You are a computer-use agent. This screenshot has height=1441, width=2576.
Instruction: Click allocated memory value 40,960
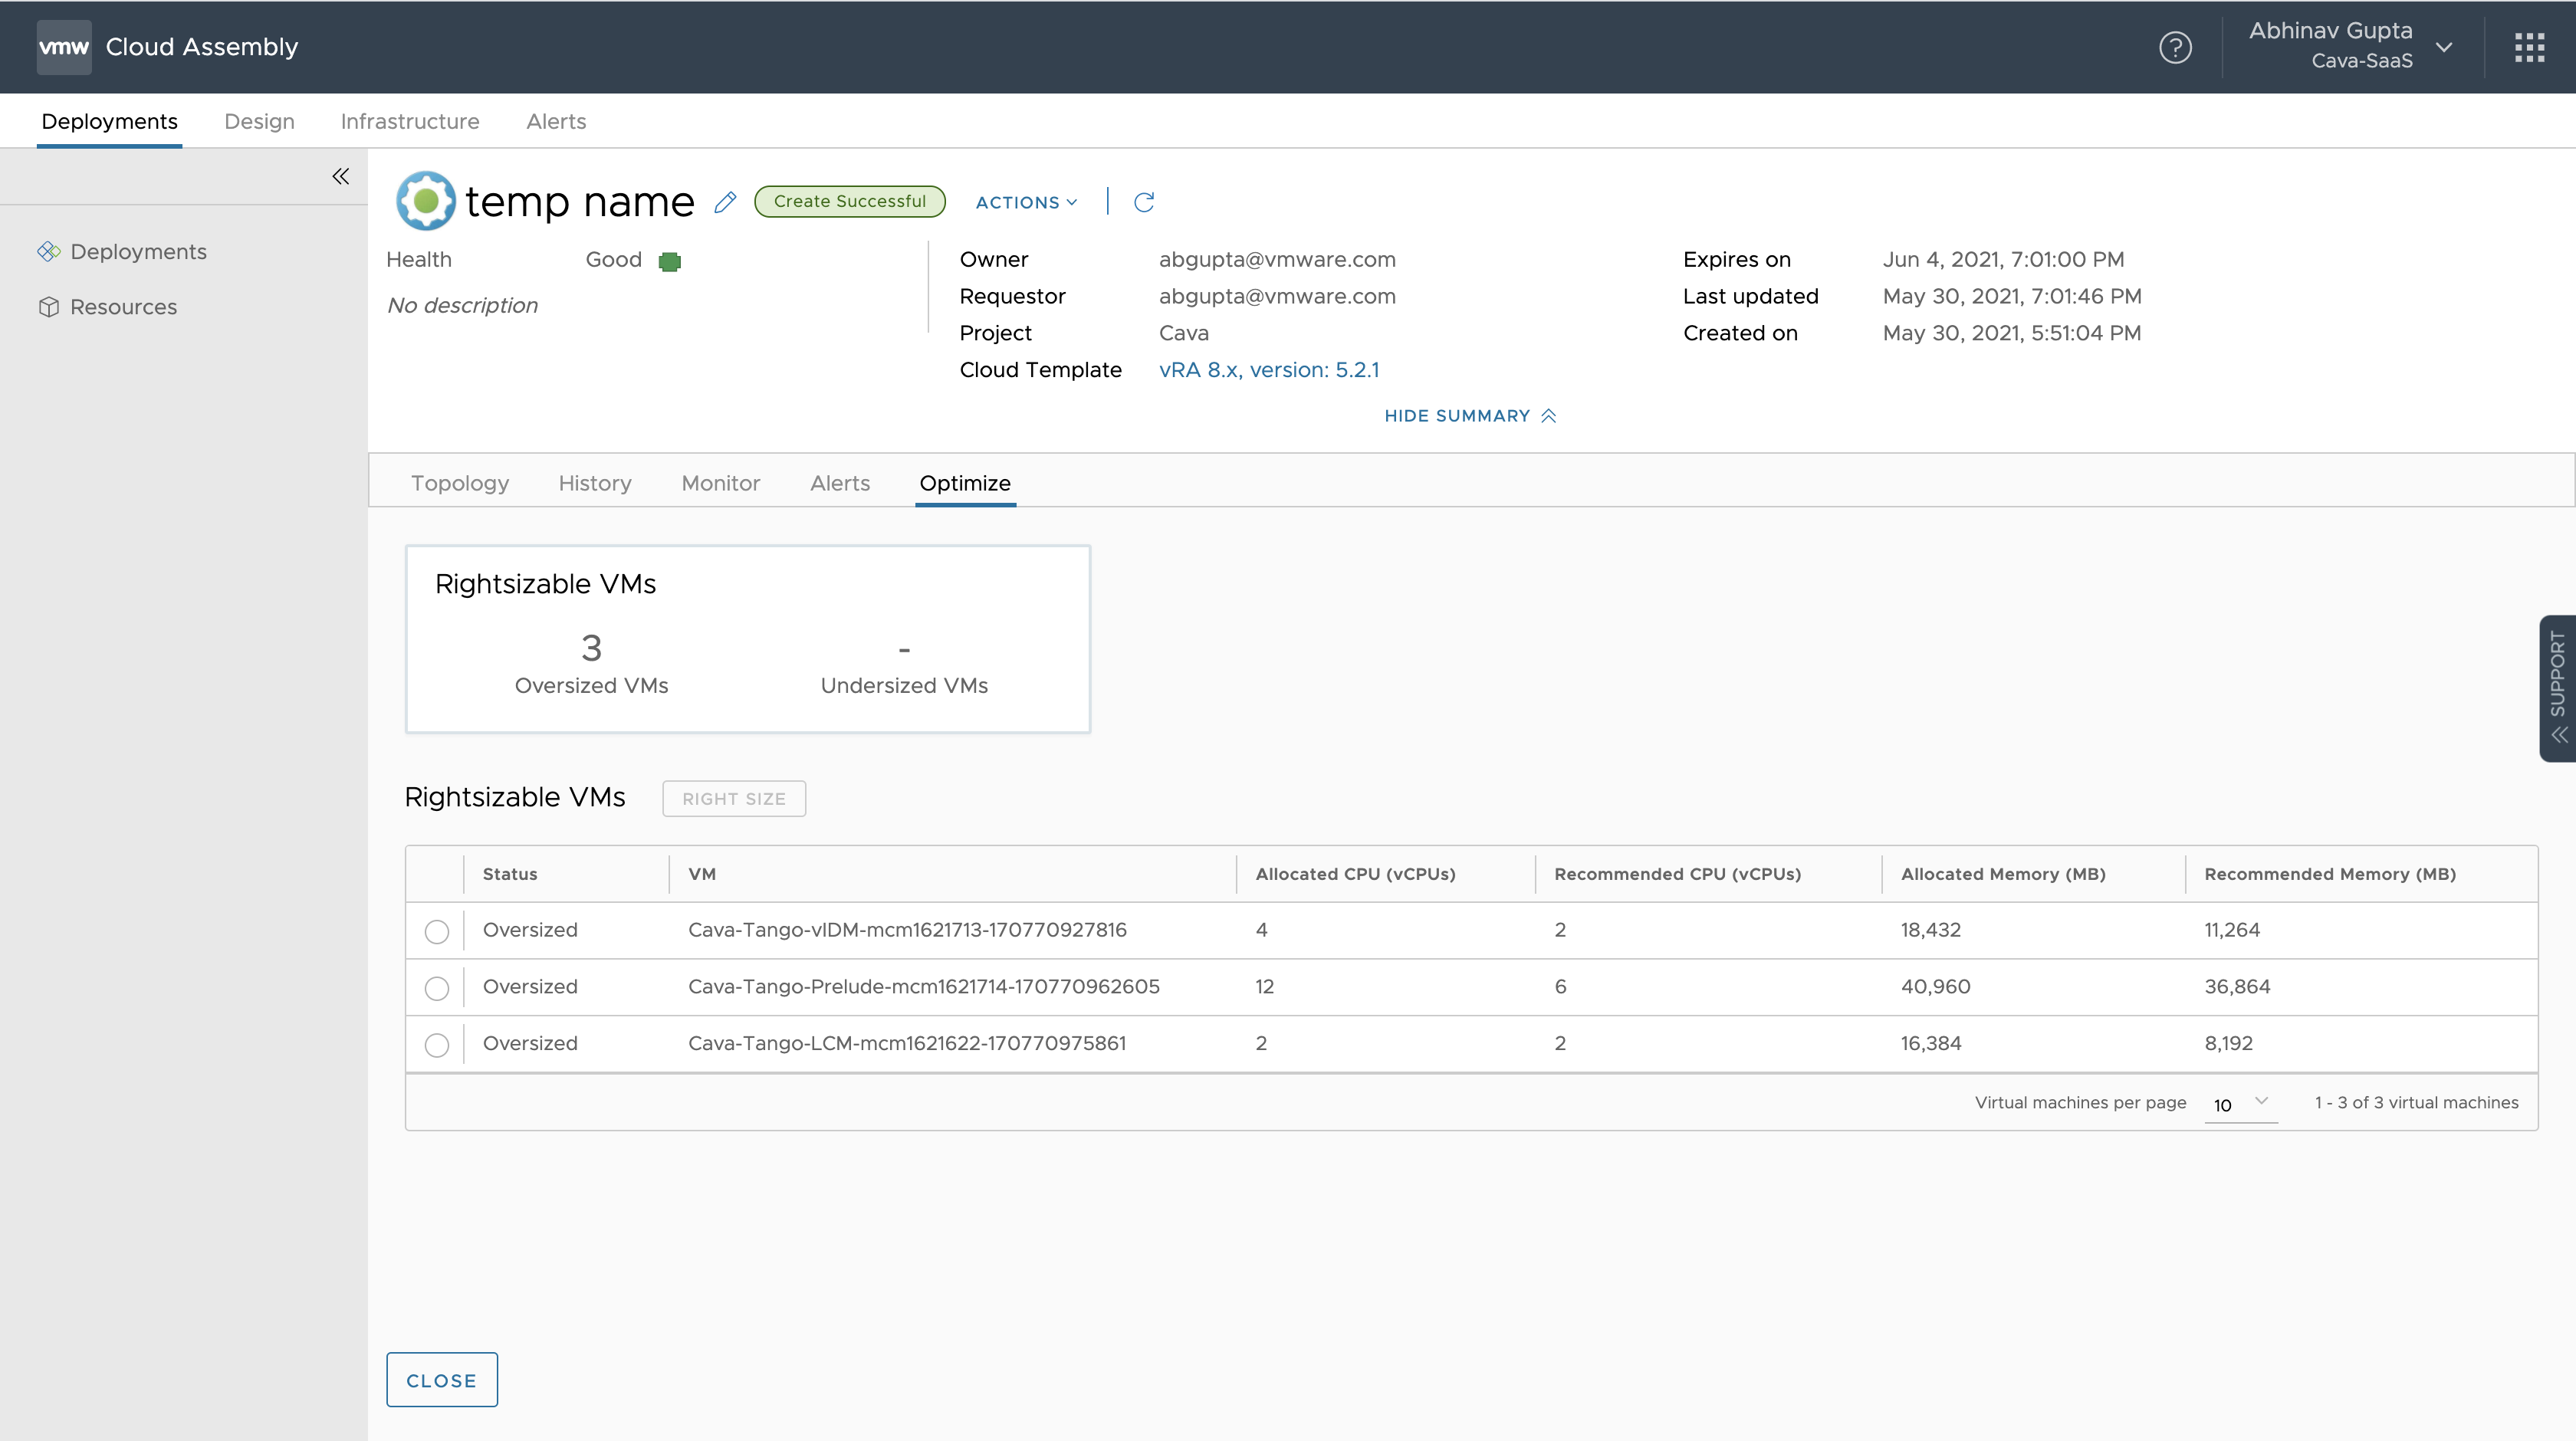click(1935, 987)
